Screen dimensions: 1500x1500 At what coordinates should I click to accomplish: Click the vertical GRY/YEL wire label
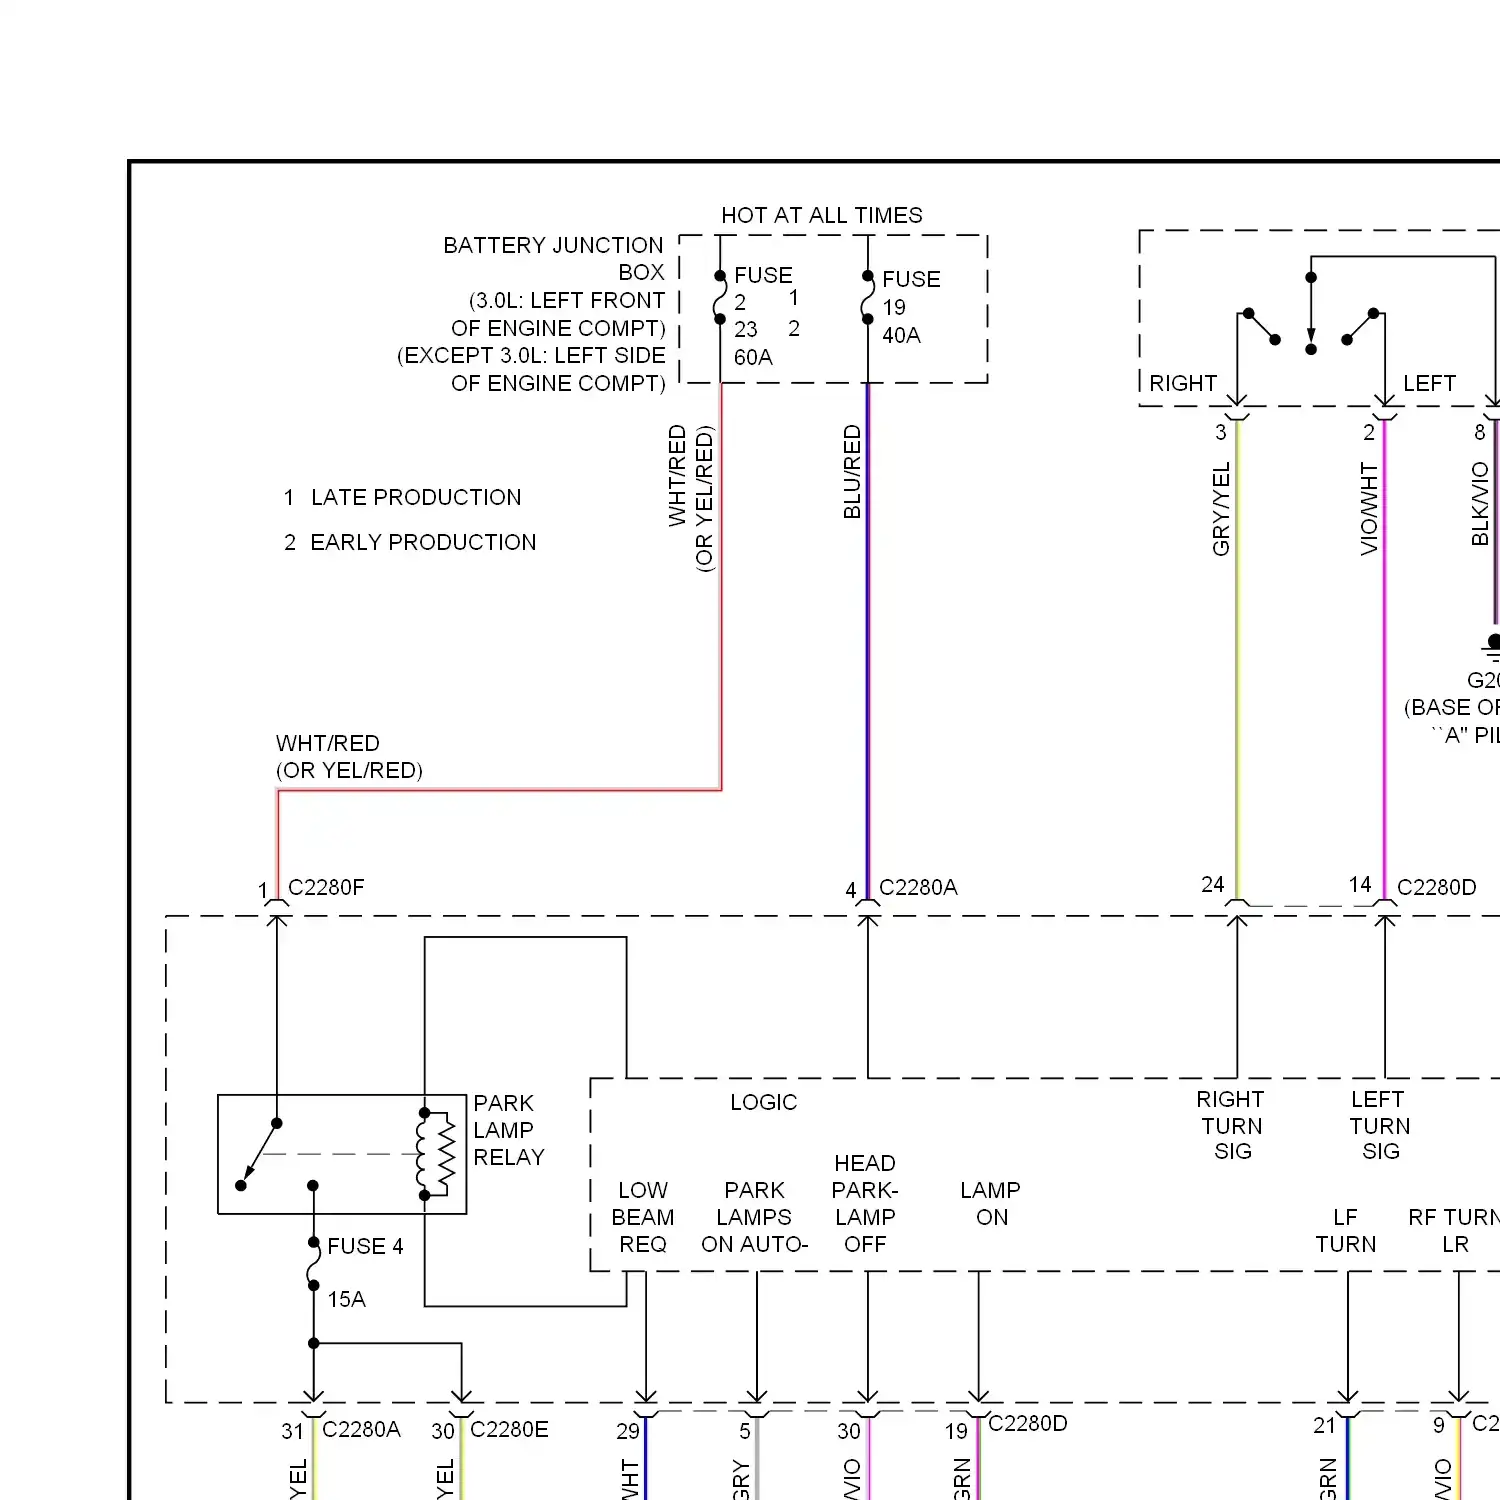[1221, 509]
